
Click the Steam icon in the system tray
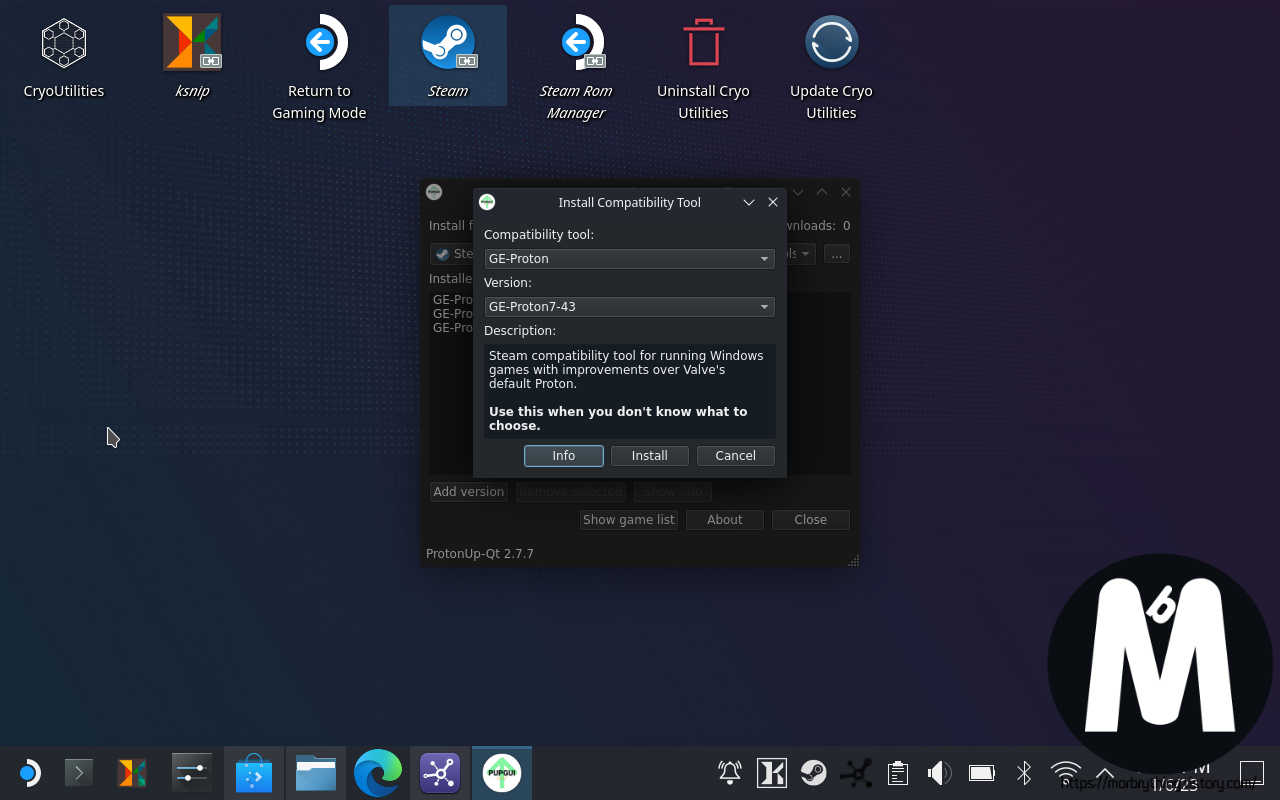tap(813, 773)
